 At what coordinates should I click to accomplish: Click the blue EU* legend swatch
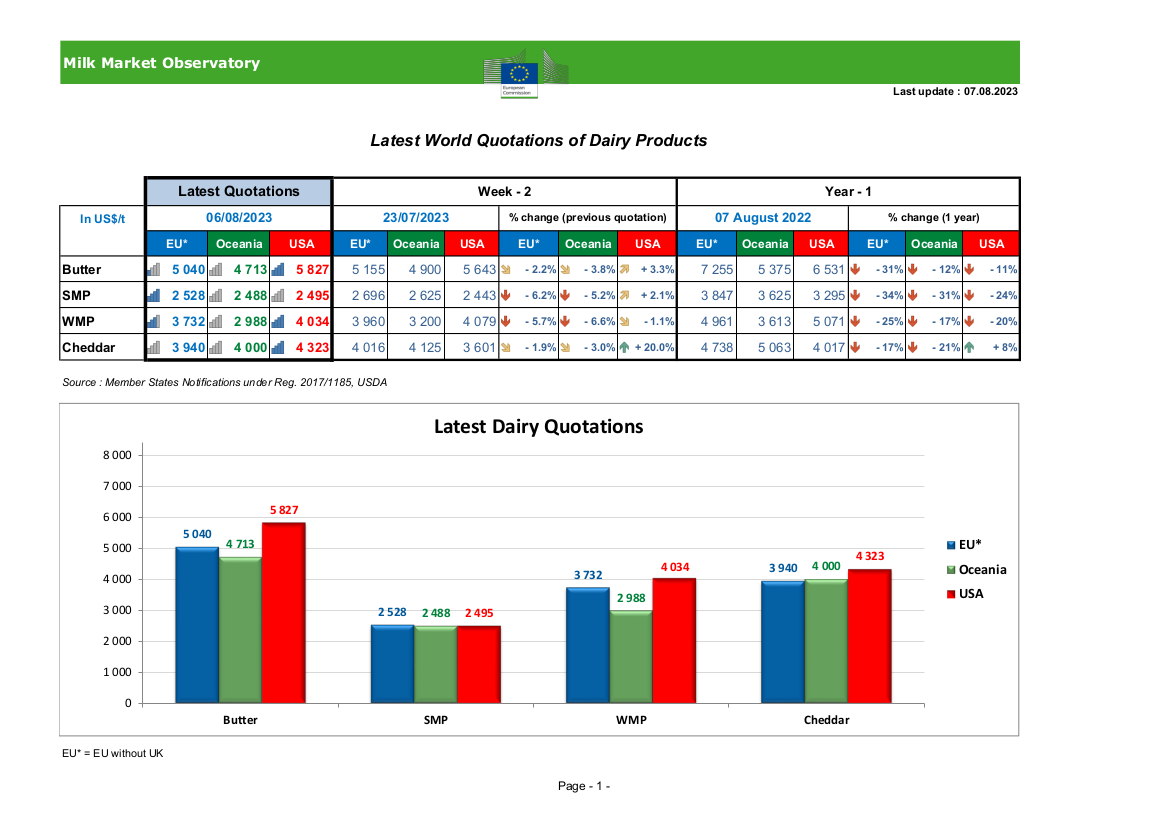(951, 545)
